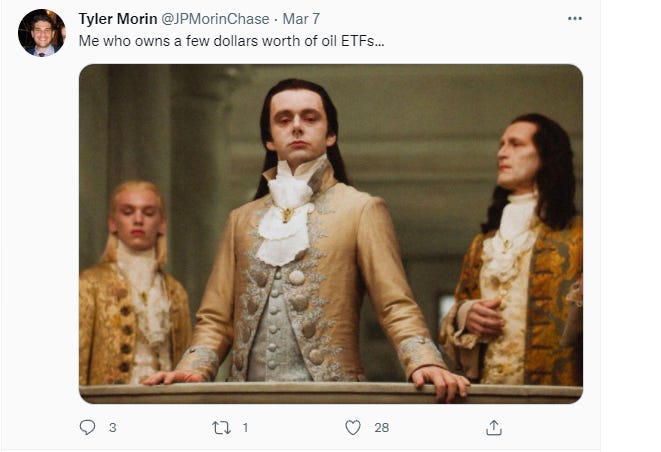The image size is (661, 452).
Task: Click the retweet arrows icon
Action: coord(221,428)
